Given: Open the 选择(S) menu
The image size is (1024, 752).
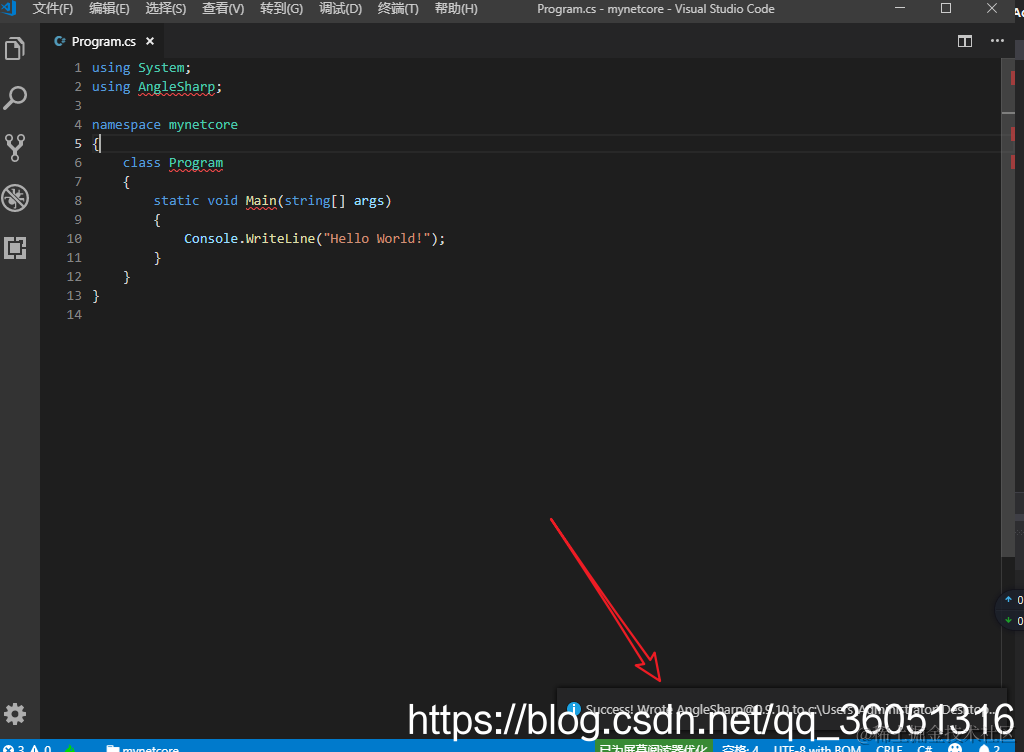Looking at the screenshot, I should 165,9.
